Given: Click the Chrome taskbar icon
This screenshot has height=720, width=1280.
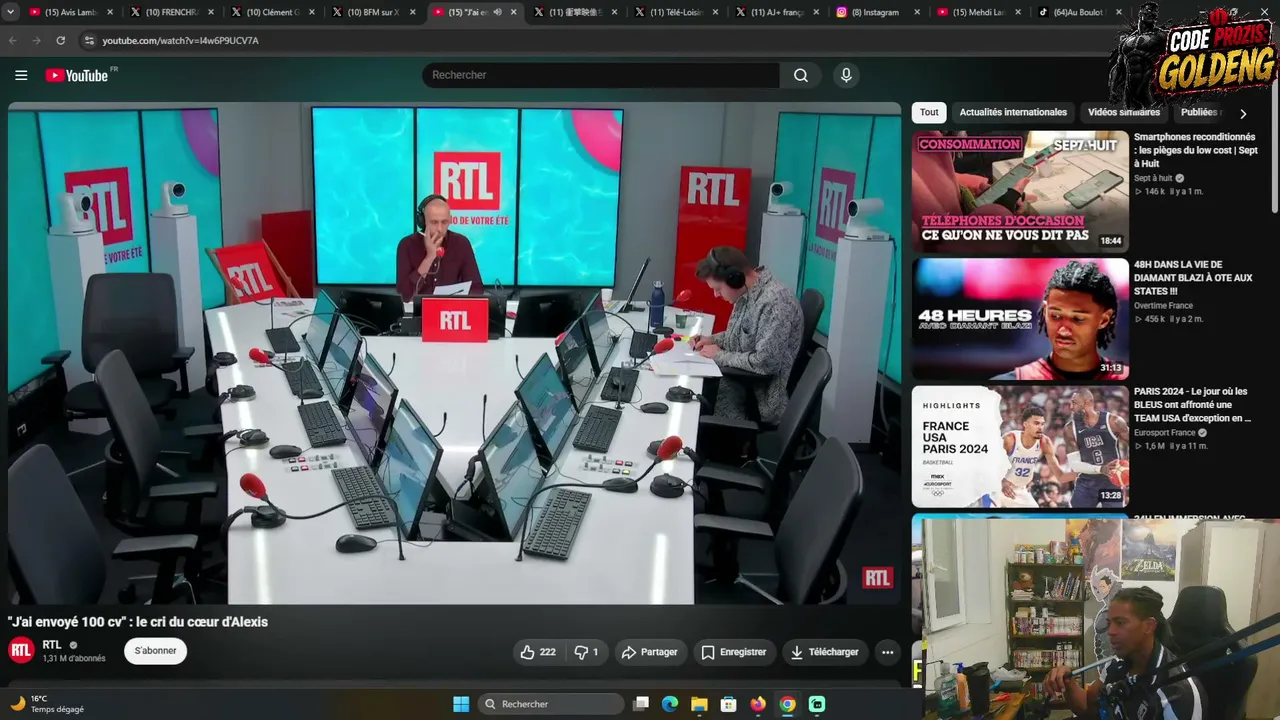Looking at the screenshot, I should click(x=787, y=704).
